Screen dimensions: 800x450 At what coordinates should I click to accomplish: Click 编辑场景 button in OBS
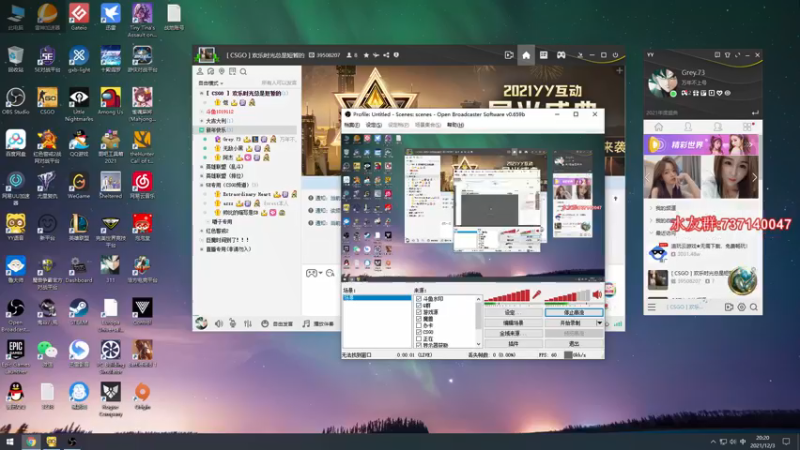click(513, 323)
